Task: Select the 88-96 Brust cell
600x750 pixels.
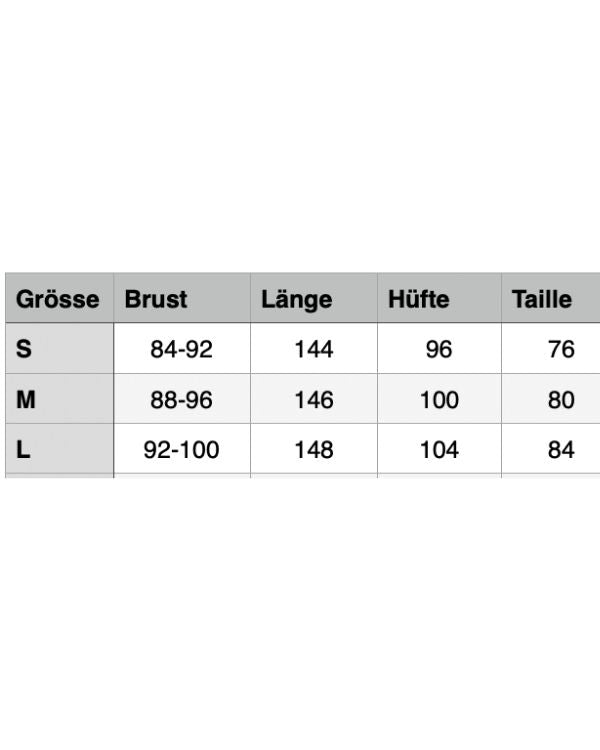Action: click(x=181, y=400)
